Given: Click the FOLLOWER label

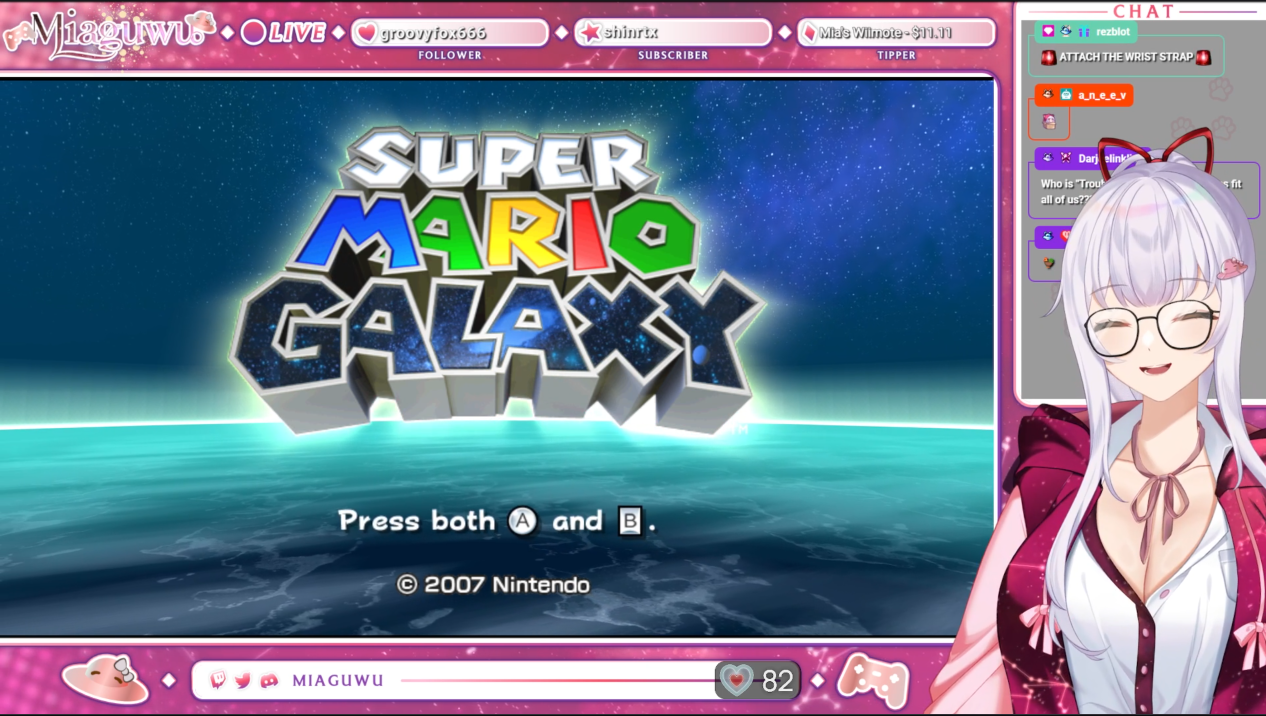Looking at the screenshot, I should (x=450, y=55).
